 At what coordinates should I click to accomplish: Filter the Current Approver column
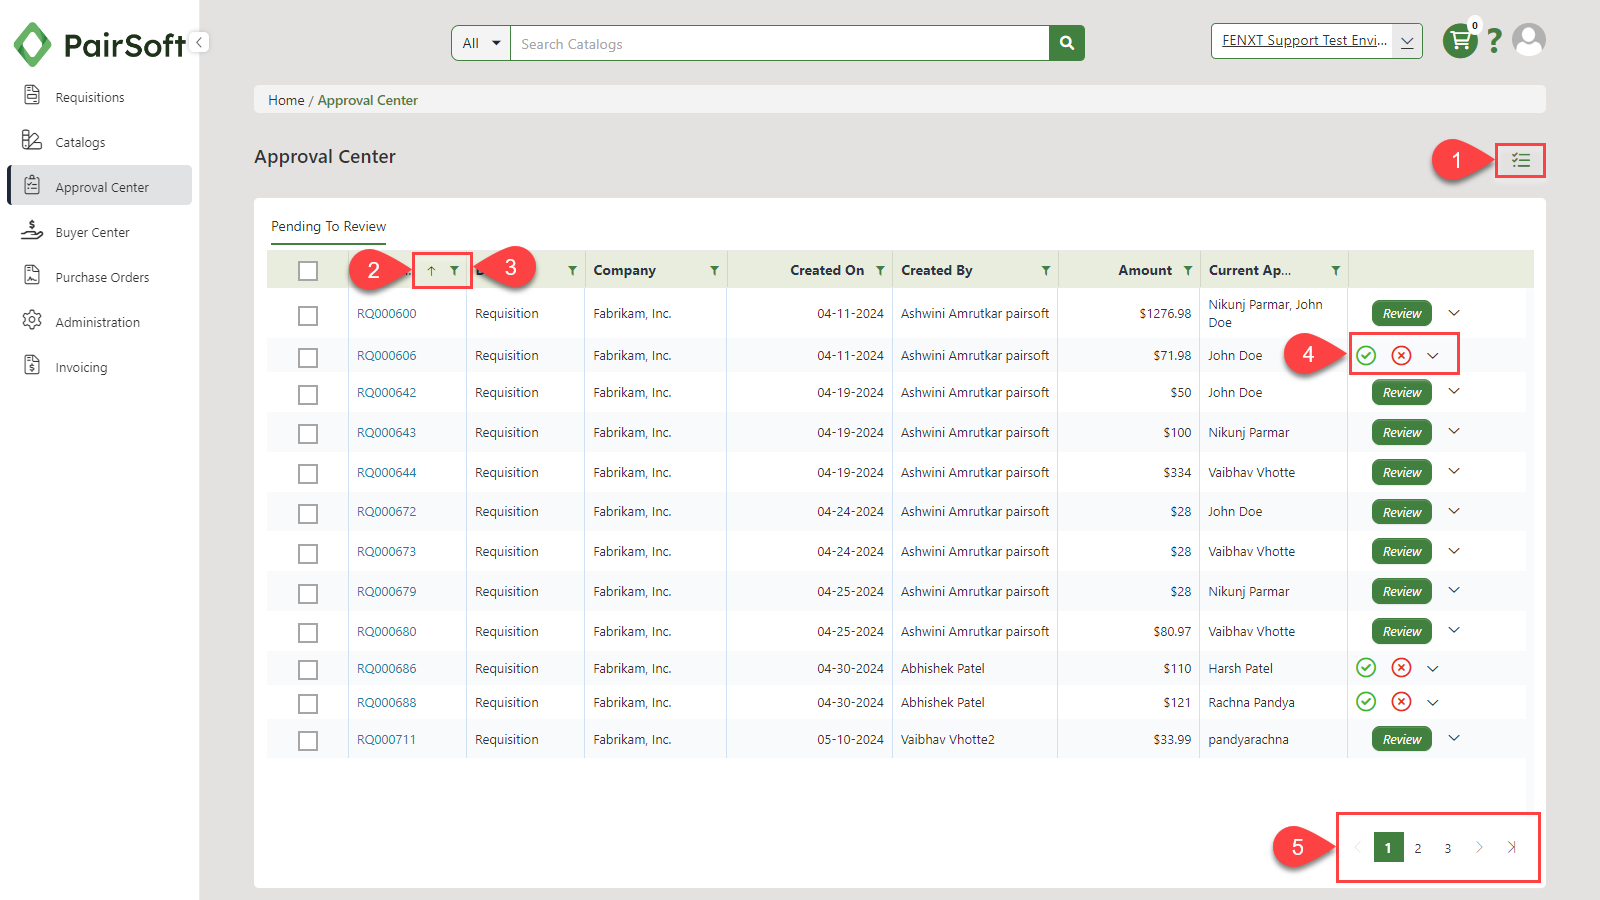click(x=1336, y=270)
